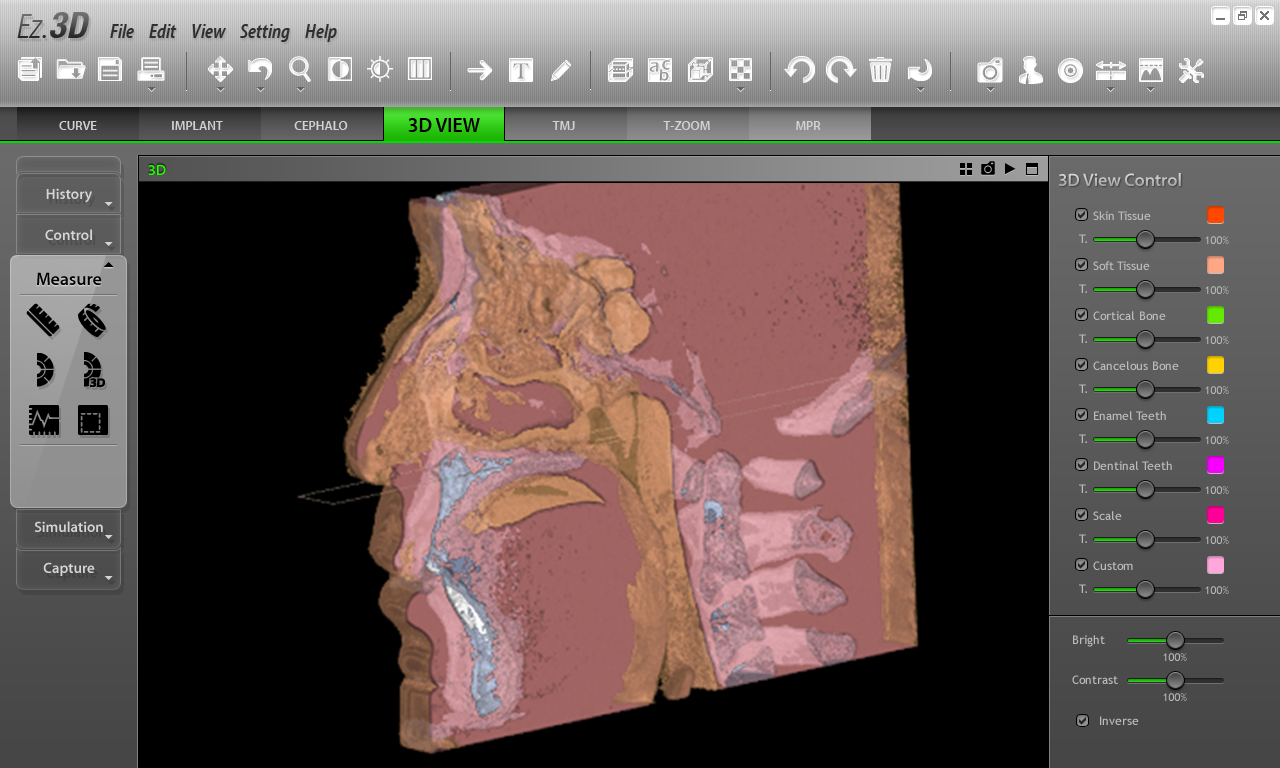This screenshot has width=1280, height=768.
Task: Open the wrench and screwdriver settings icon
Action: tap(1191, 70)
